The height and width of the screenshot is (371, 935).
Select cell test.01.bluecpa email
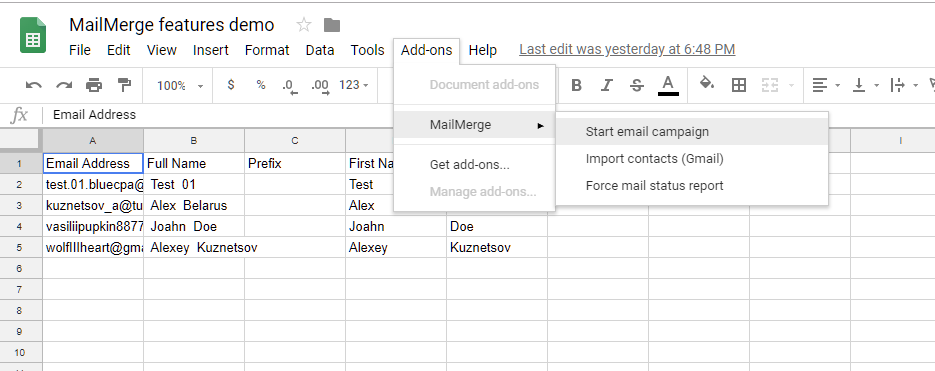tap(93, 184)
